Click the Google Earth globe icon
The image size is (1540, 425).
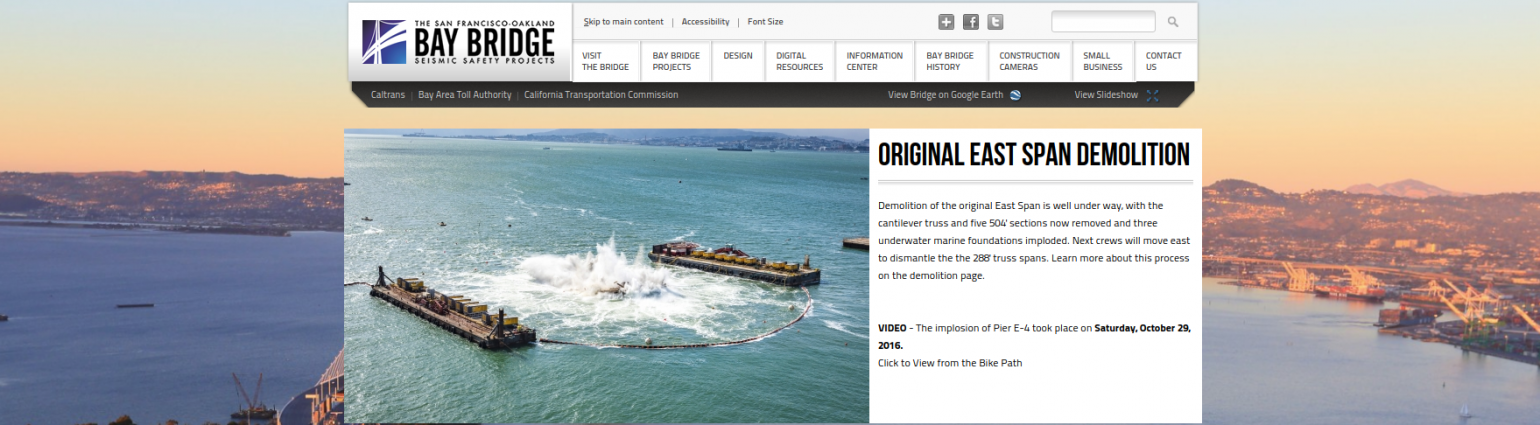tap(1015, 95)
